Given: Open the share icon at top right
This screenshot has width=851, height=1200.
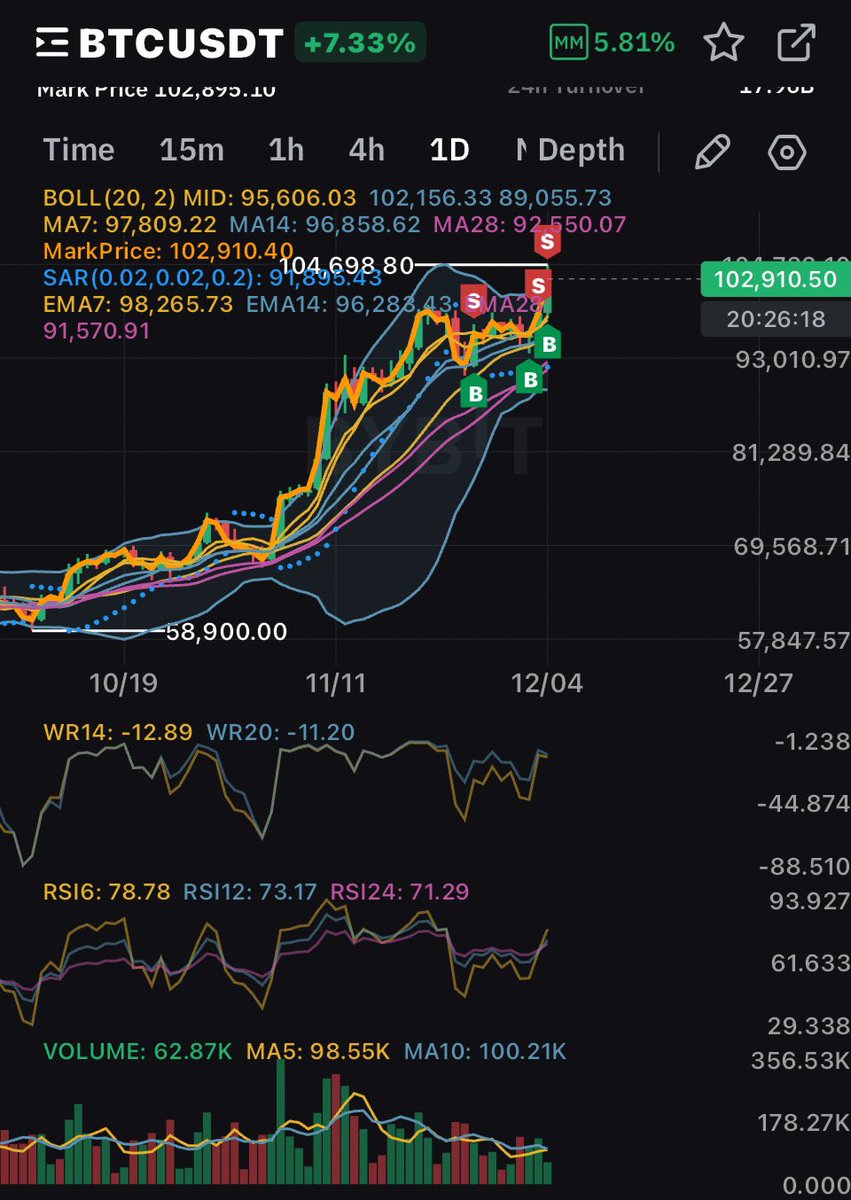Looking at the screenshot, I should [x=795, y=42].
